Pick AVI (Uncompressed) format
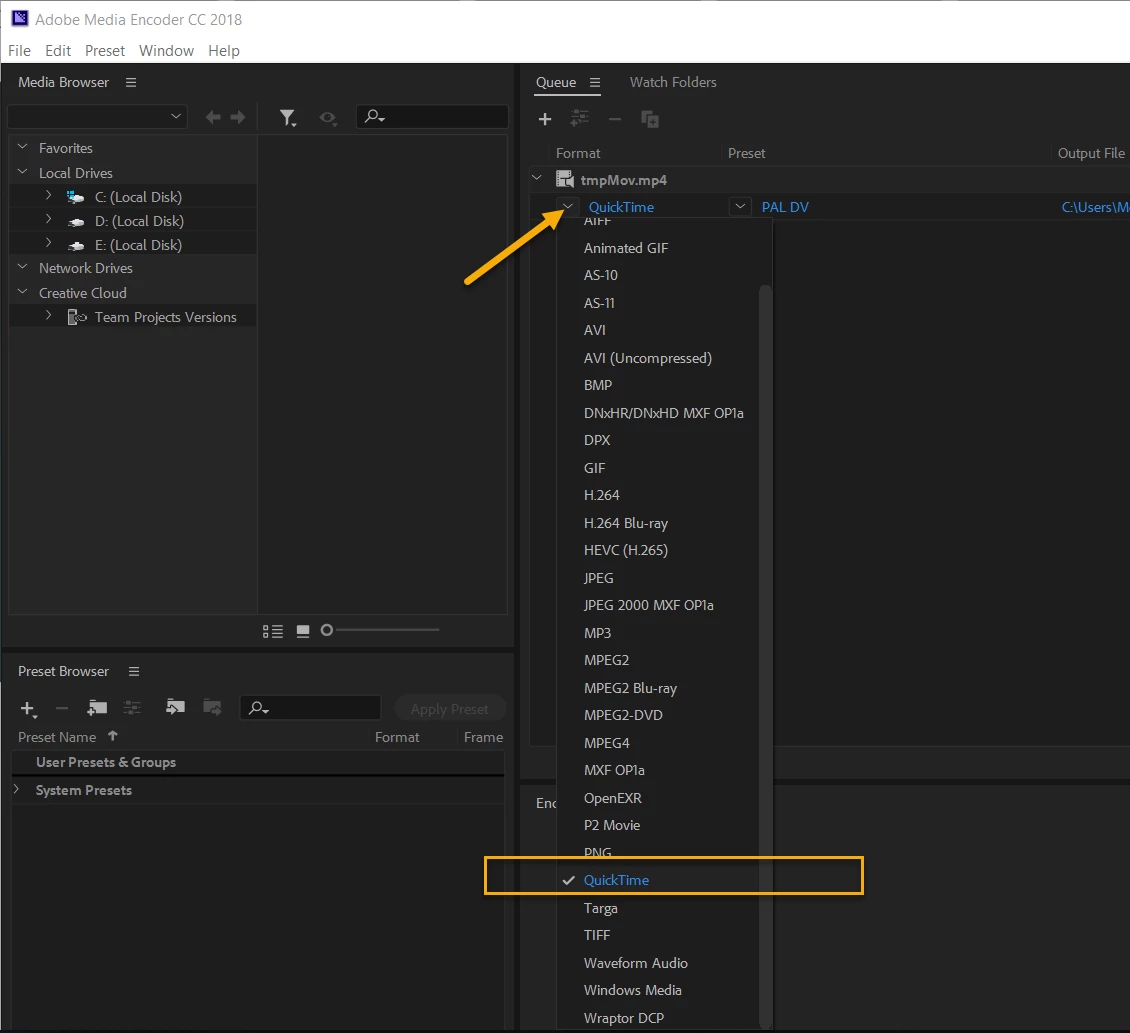Viewport: 1130px width, 1033px height. coord(647,358)
